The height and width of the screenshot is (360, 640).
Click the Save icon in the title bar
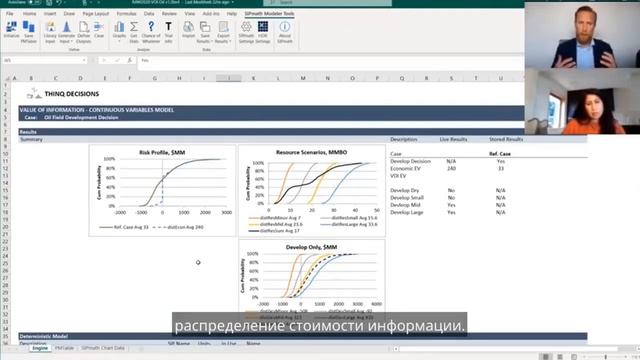(49, 2)
